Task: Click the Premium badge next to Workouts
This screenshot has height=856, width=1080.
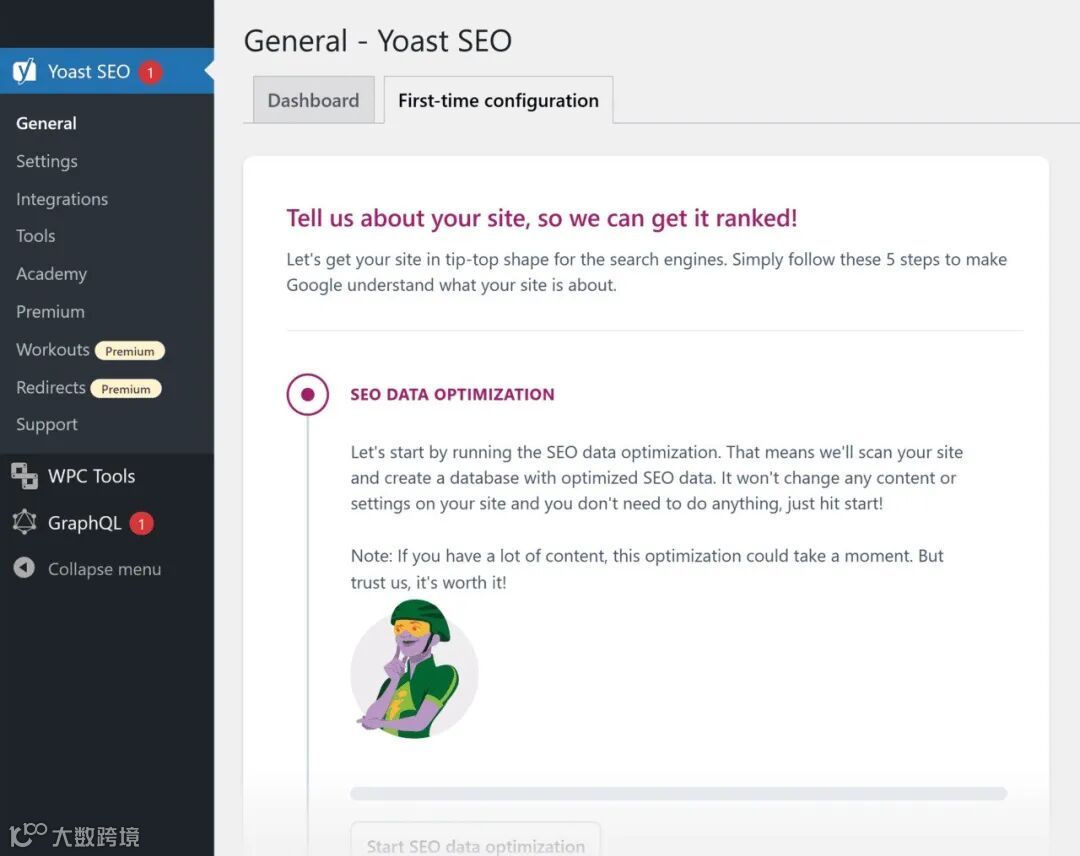Action: [129, 351]
